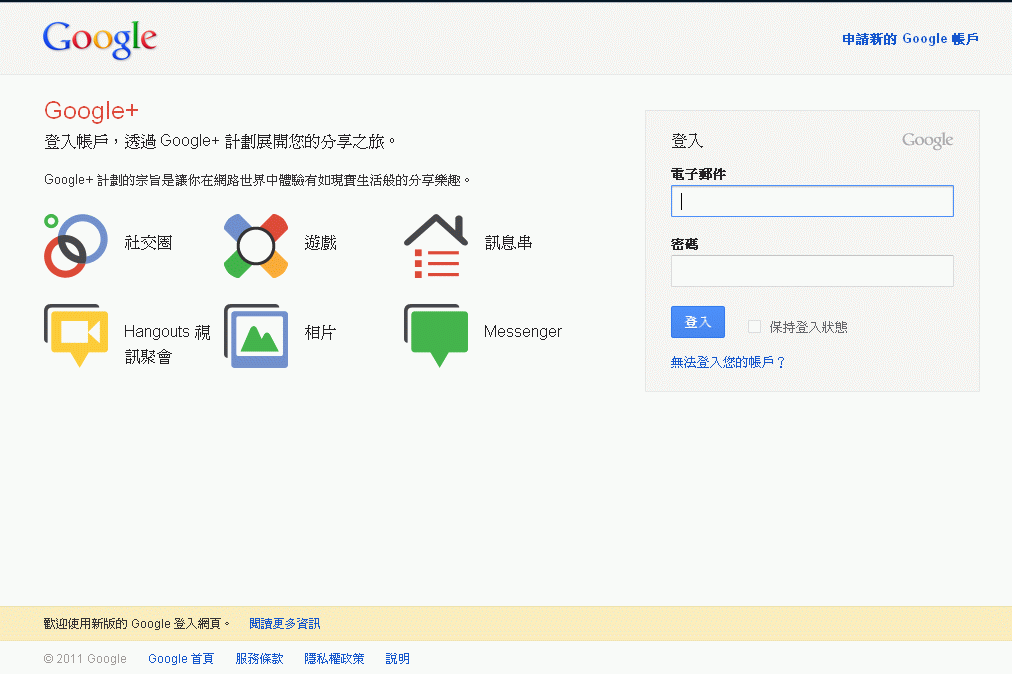Click the 保持登入狀態 label text

pyautogui.click(x=808, y=327)
